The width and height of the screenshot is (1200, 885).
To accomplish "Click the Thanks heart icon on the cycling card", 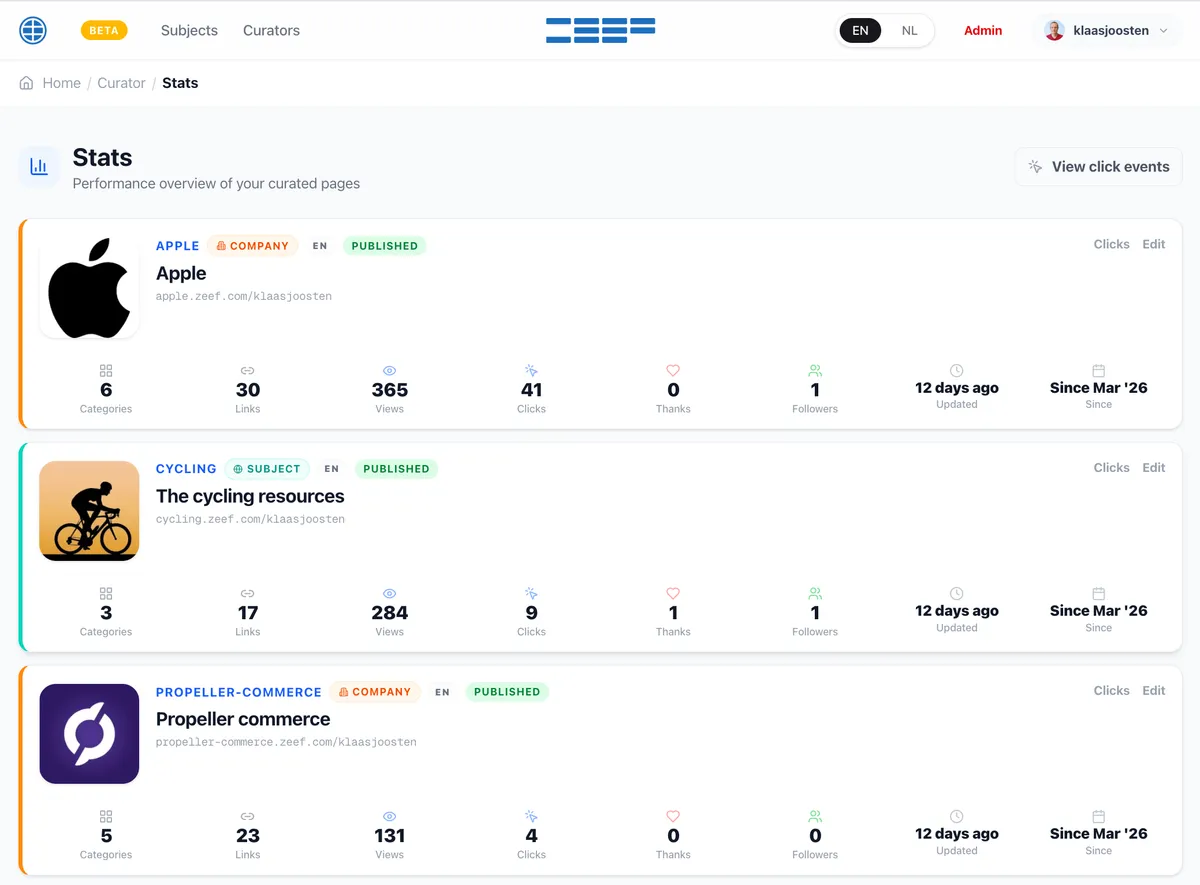I will (673, 594).
